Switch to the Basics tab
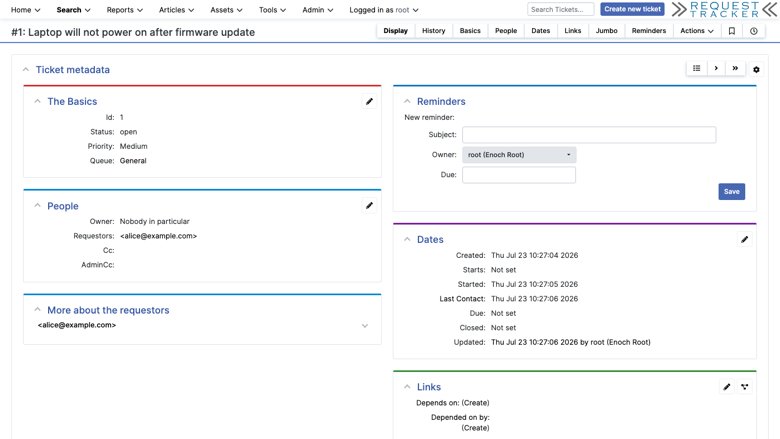The image size is (780, 439). (x=470, y=31)
